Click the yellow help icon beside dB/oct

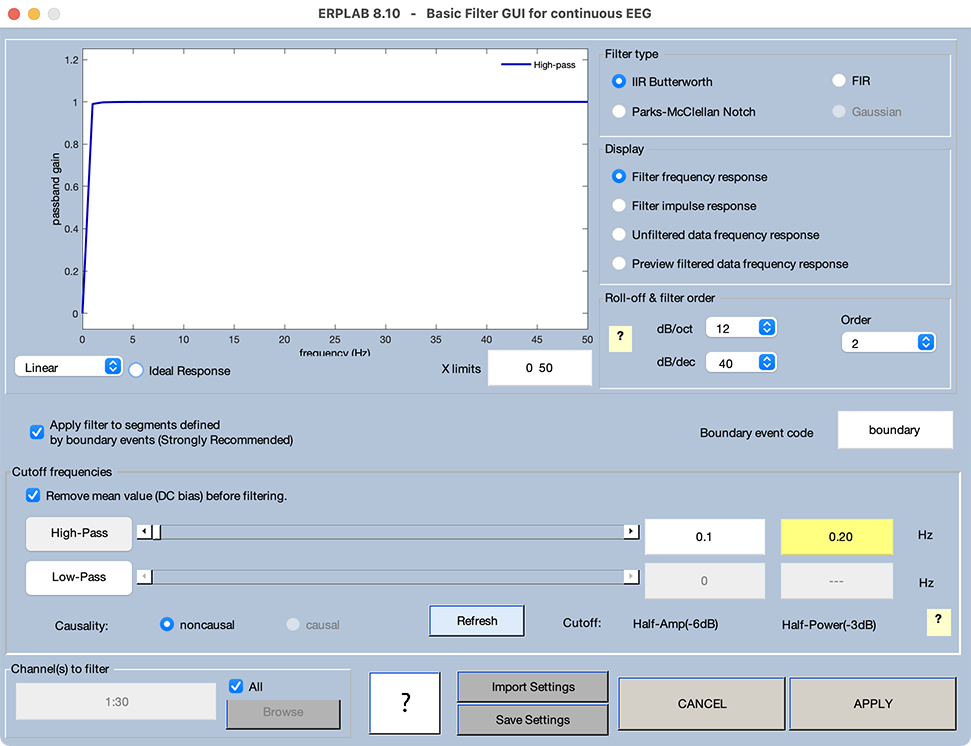pyautogui.click(x=619, y=337)
